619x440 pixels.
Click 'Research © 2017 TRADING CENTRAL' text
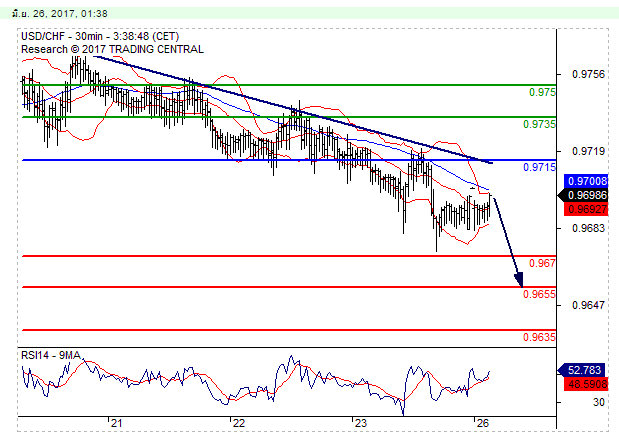click(112, 49)
